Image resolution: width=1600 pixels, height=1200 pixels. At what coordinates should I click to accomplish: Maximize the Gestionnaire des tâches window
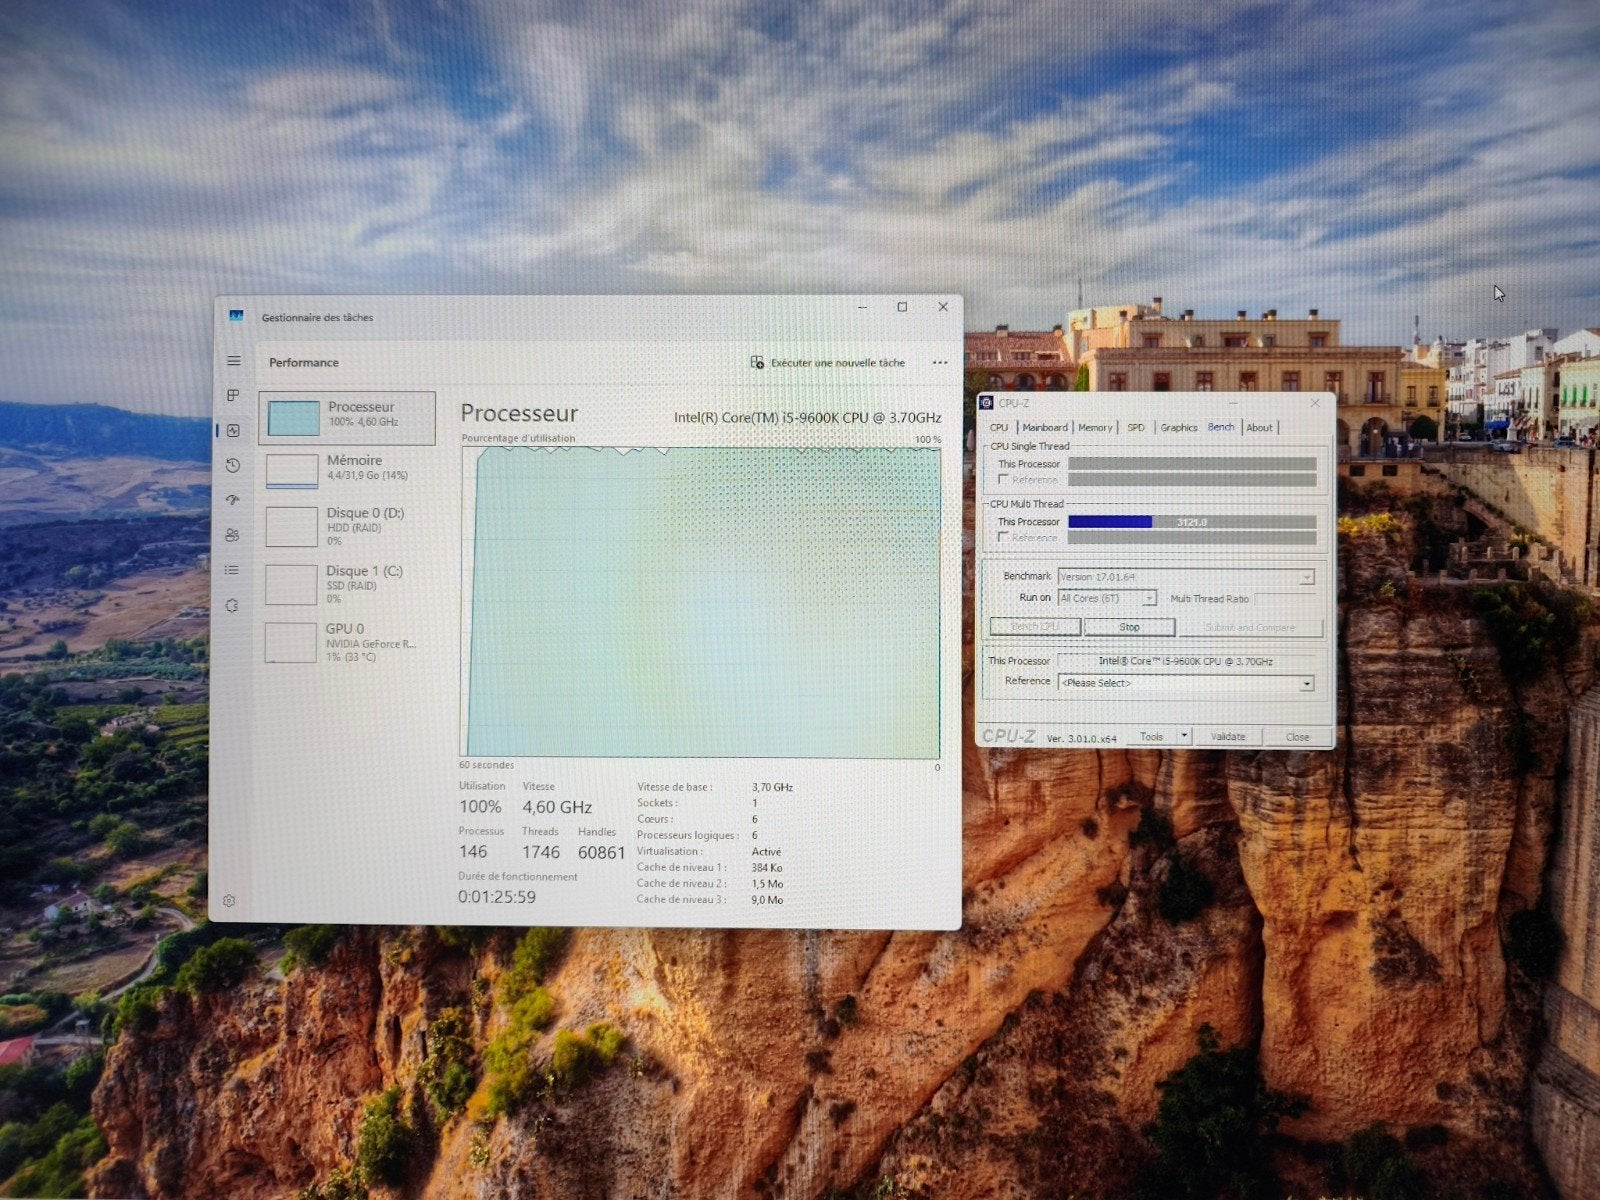click(x=902, y=307)
